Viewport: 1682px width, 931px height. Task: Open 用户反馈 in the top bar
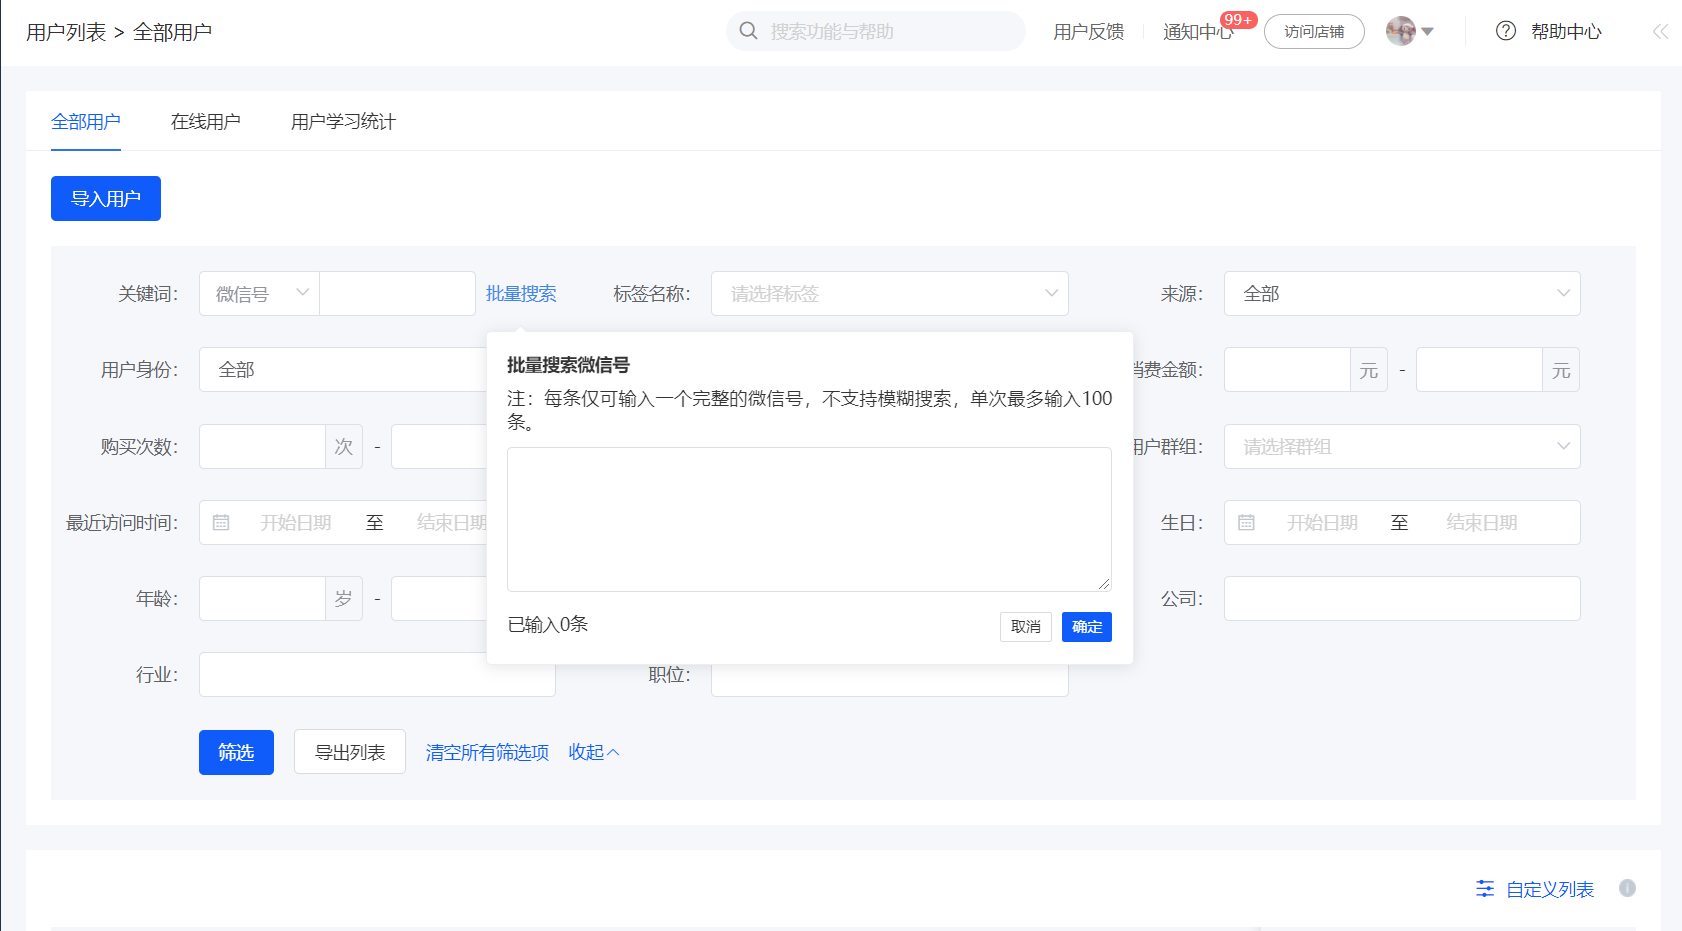pyautogui.click(x=1088, y=32)
